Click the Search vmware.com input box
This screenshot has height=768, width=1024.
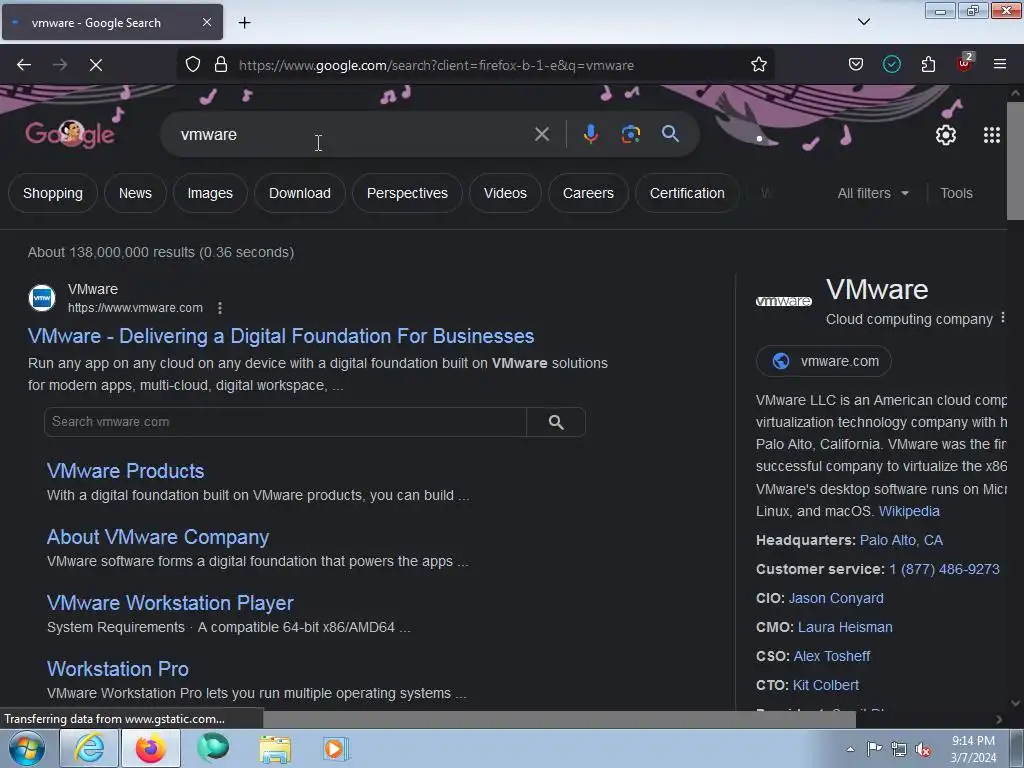click(285, 422)
